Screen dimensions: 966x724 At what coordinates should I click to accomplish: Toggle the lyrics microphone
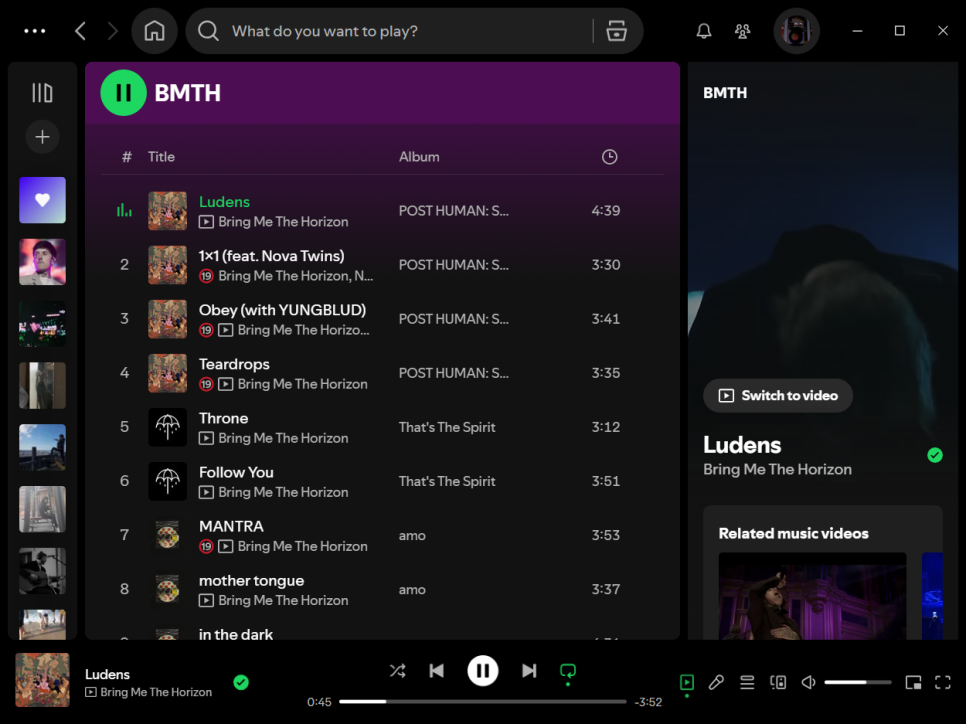click(716, 682)
